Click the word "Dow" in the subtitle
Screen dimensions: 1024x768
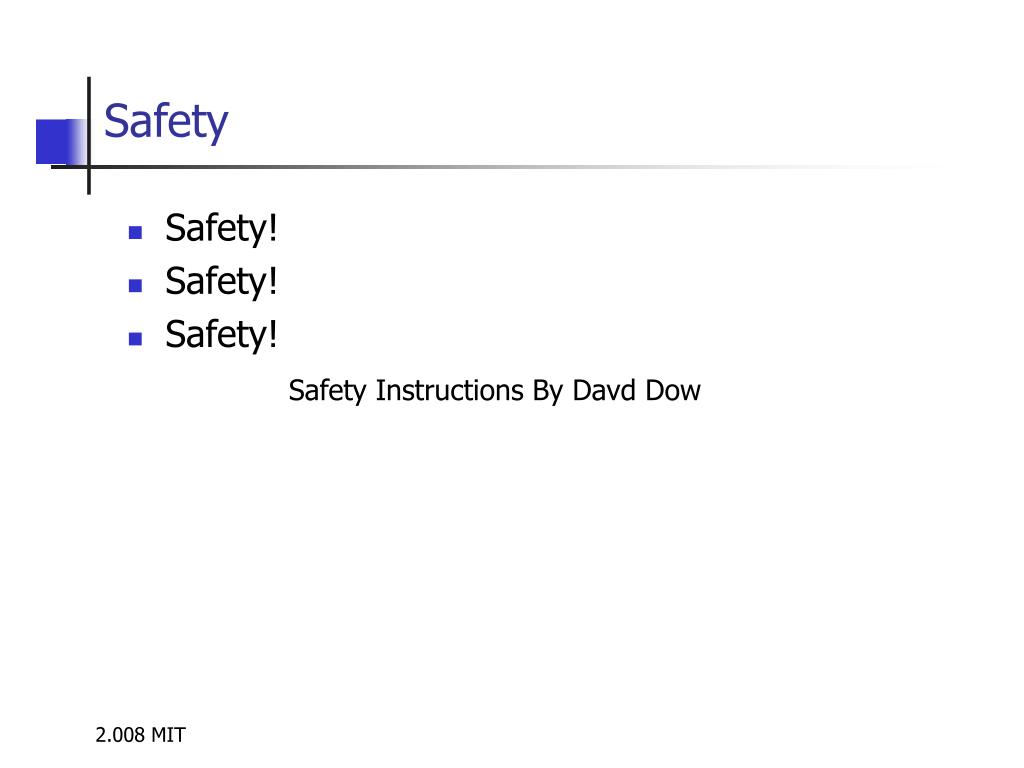click(673, 391)
